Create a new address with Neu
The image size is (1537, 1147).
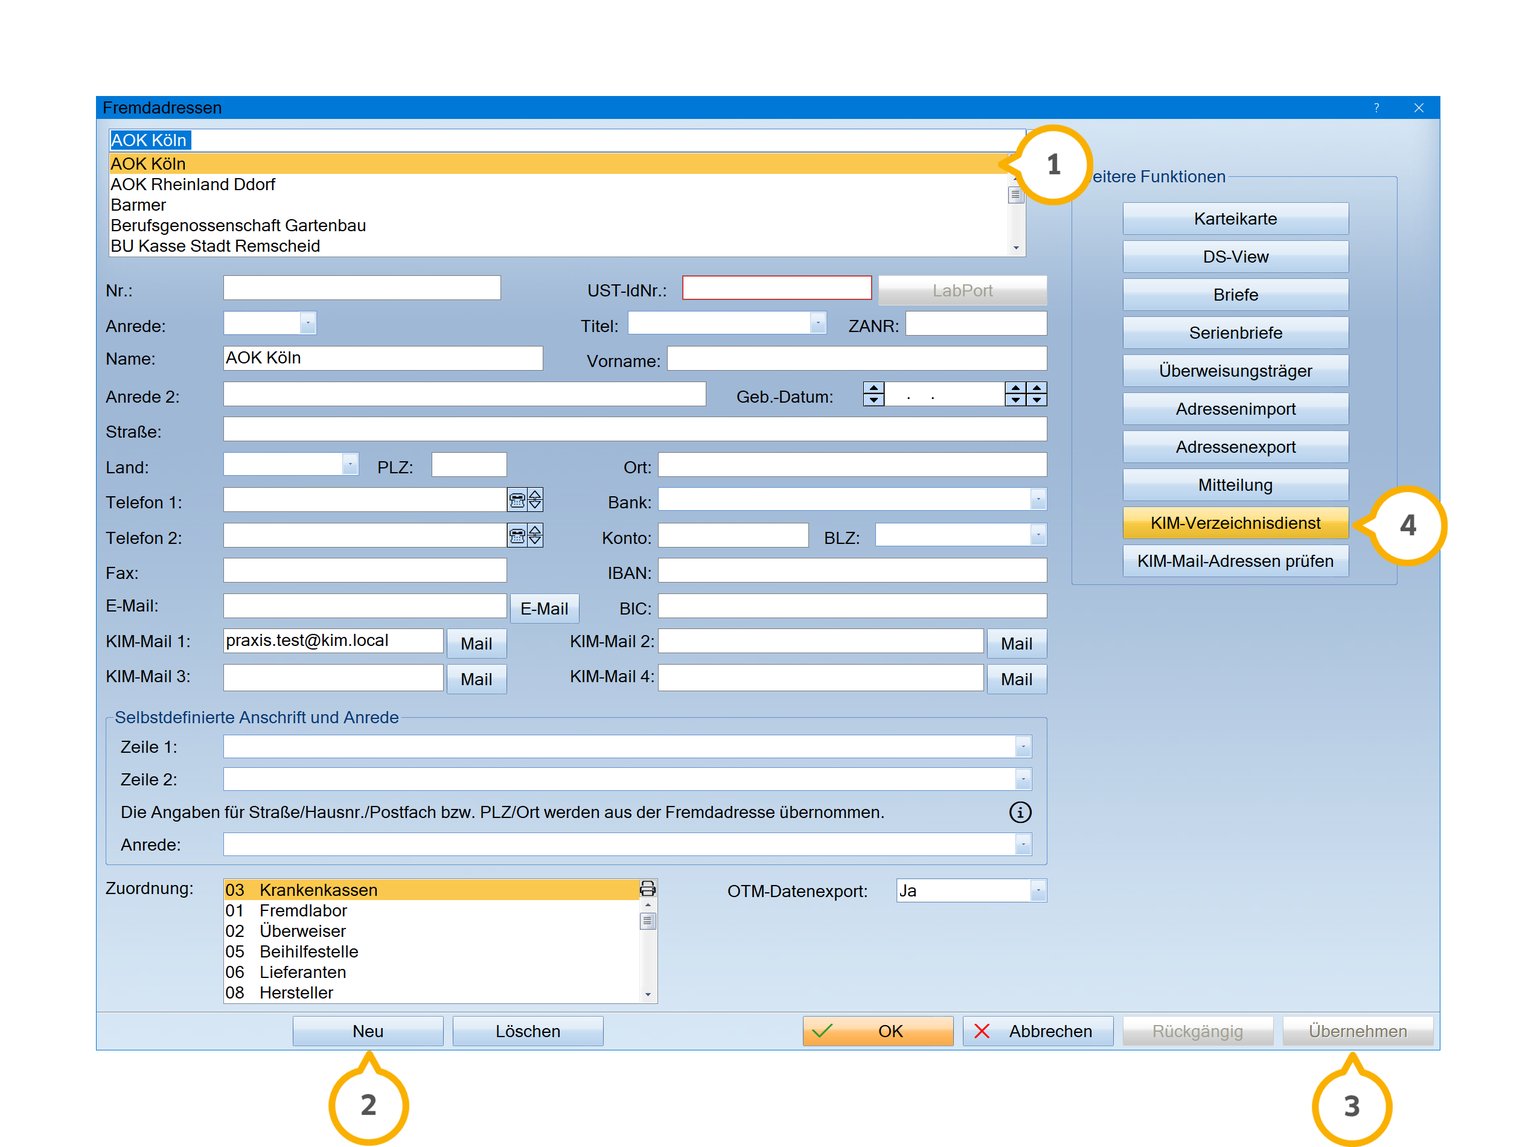368,1031
